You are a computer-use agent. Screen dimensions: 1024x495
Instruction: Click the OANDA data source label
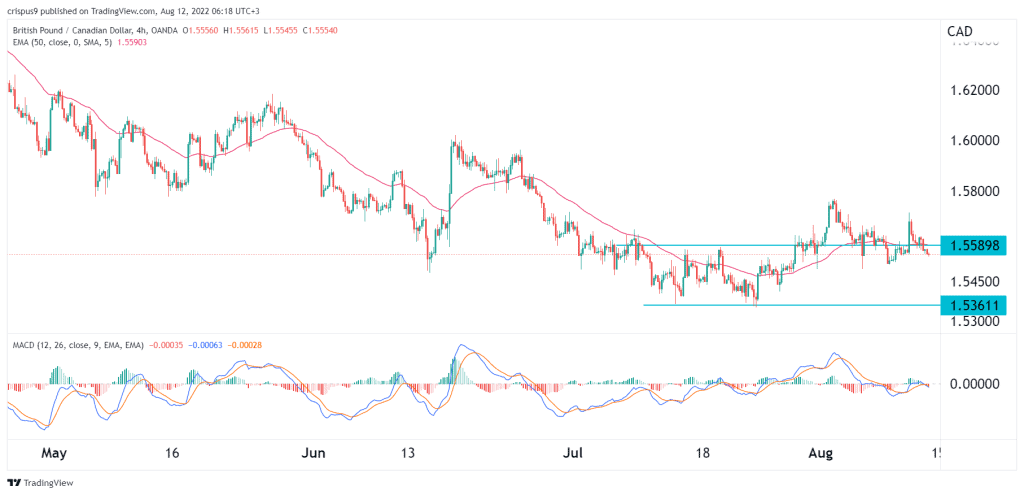[x=165, y=31]
